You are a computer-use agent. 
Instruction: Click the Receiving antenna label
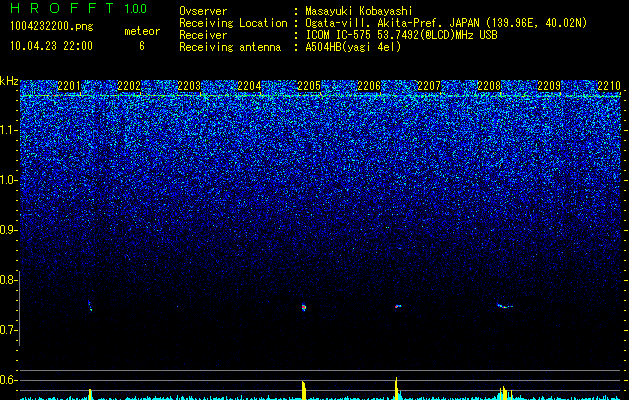[x=230, y=47]
